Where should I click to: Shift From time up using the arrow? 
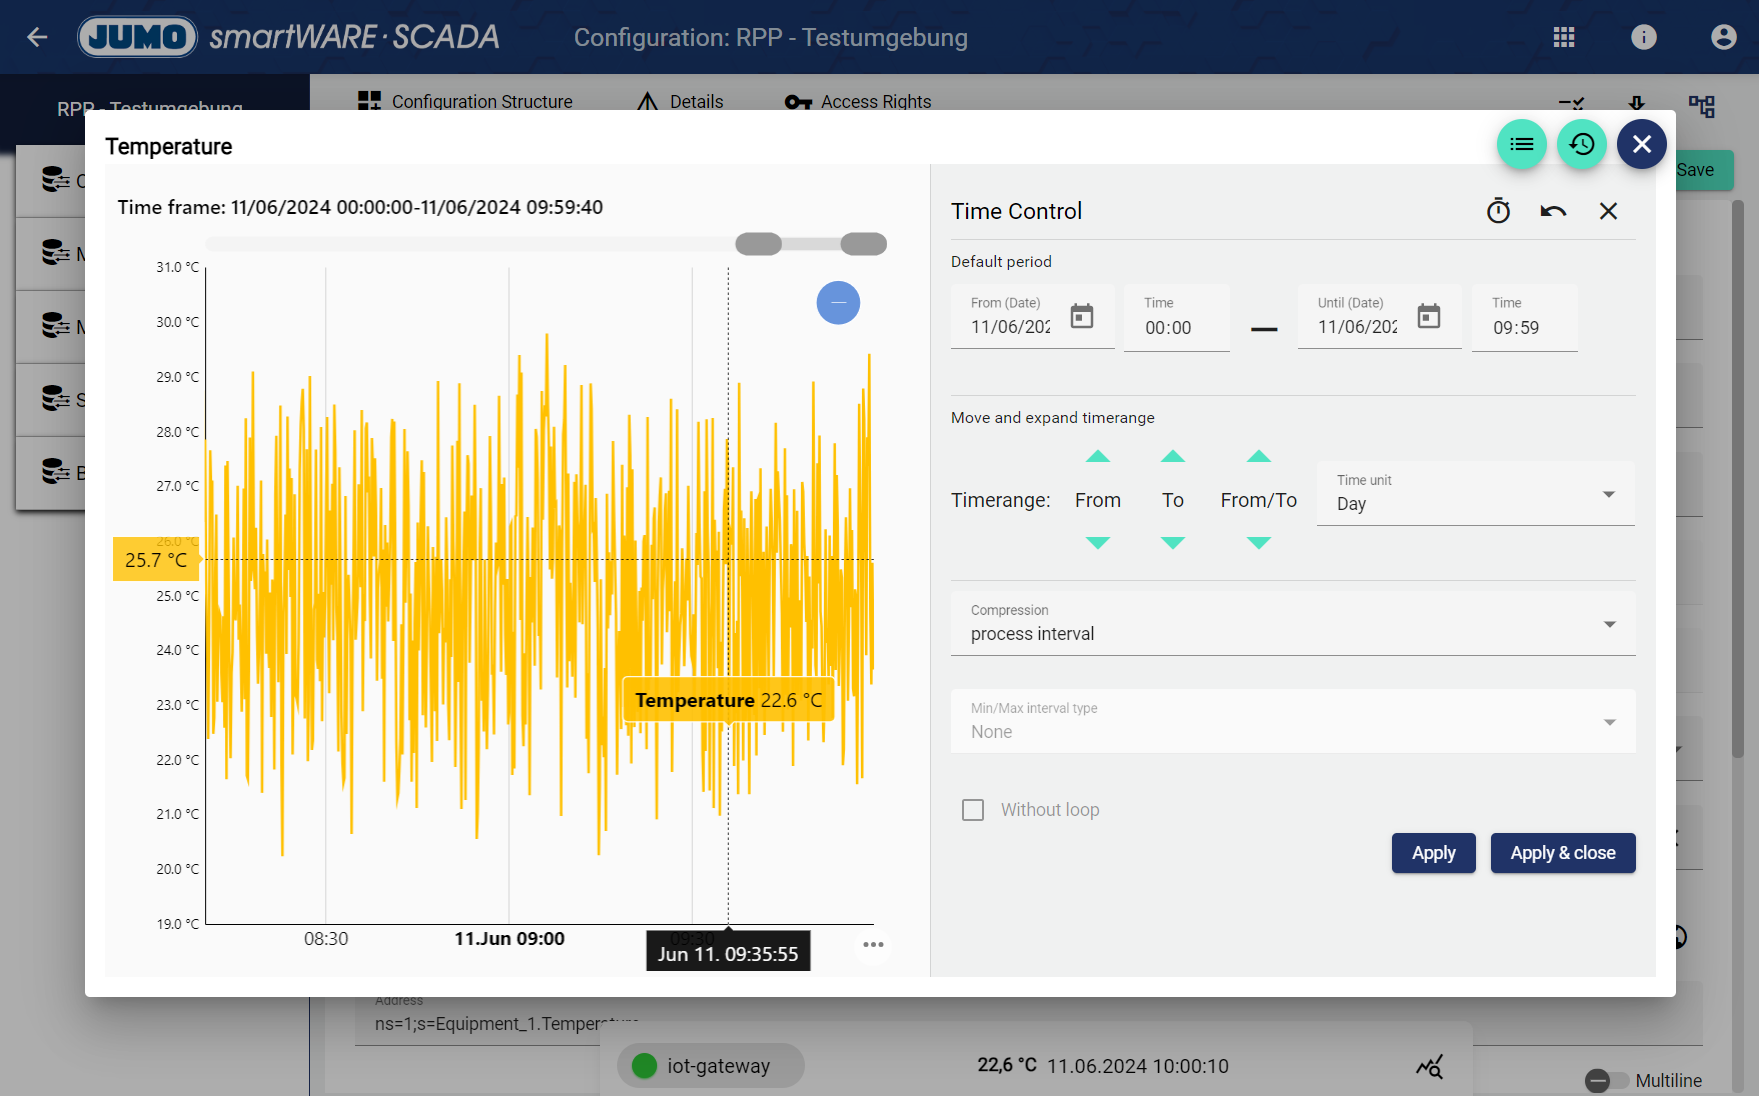1098,457
